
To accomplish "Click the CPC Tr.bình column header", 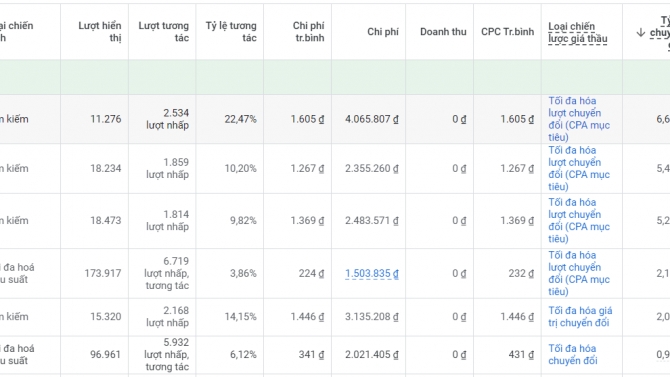I will pos(508,32).
